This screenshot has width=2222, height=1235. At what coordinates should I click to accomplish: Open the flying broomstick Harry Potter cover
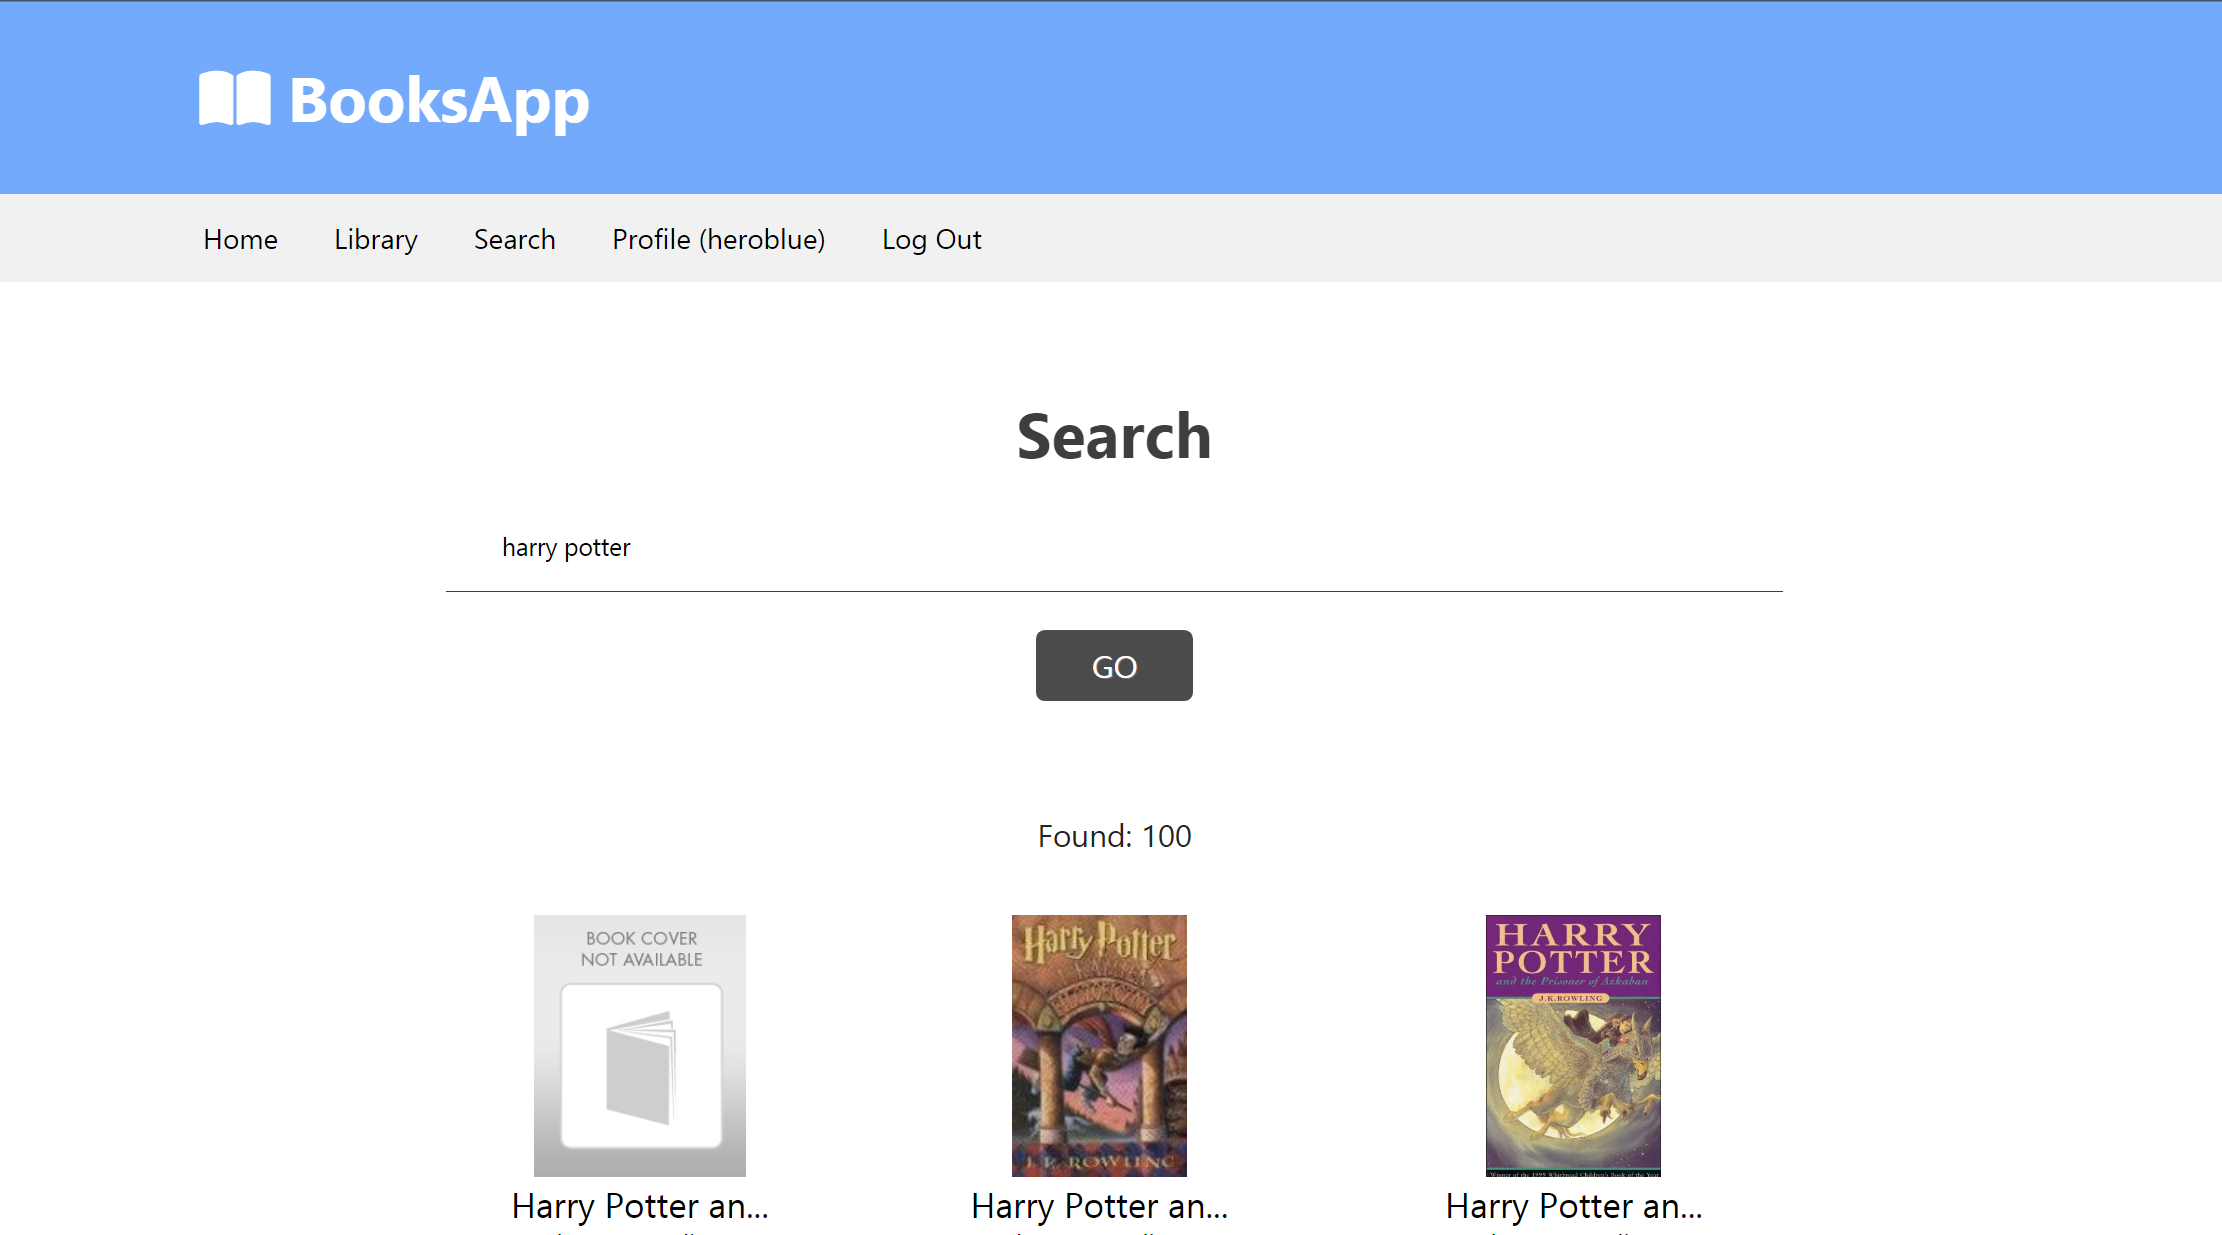pos(1099,1045)
